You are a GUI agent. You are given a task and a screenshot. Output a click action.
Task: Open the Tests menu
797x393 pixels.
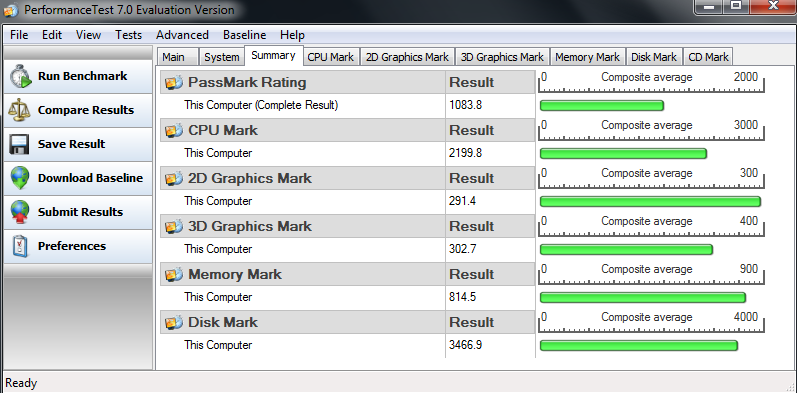128,35
